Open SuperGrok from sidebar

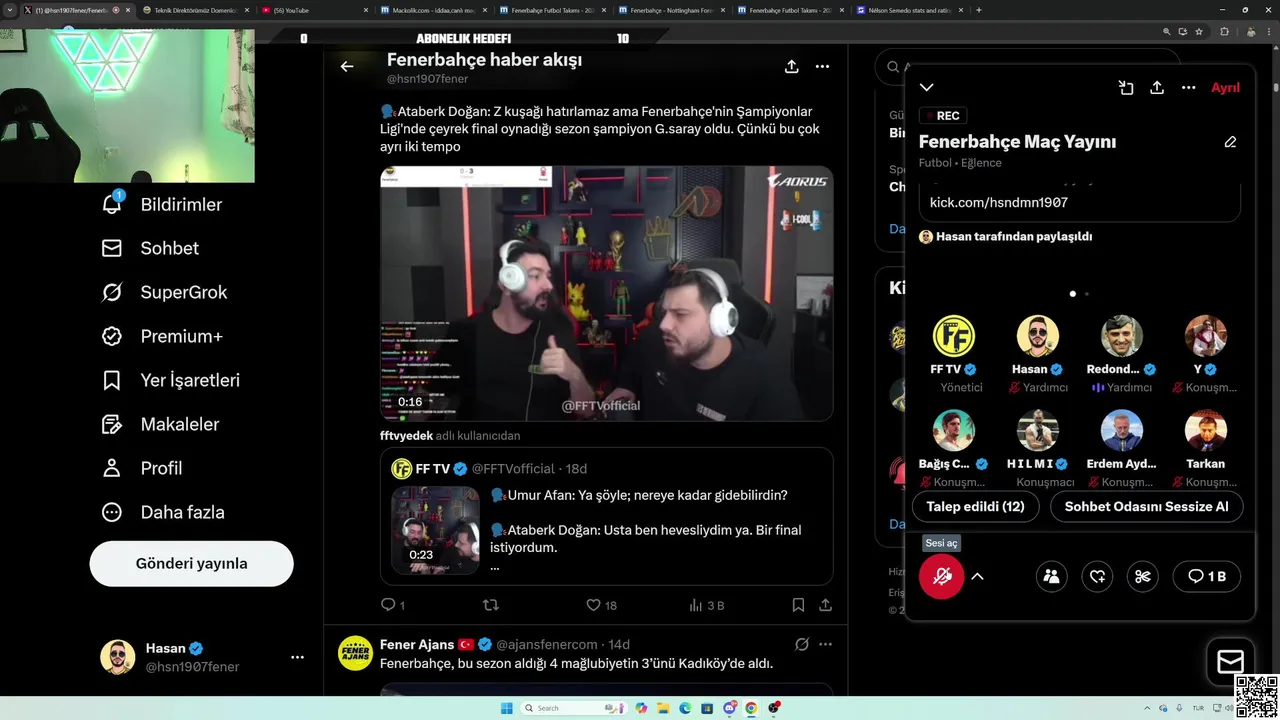tap(164, 292)
